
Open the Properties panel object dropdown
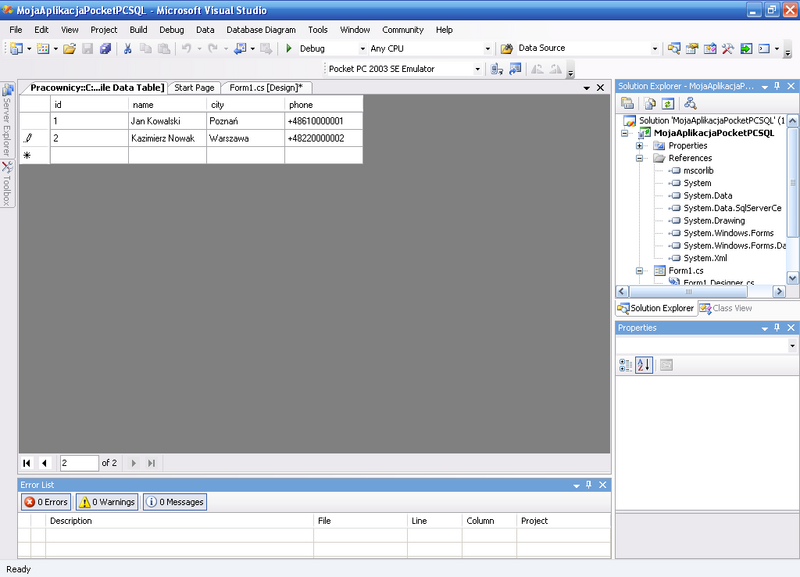click(x=792, y=345)
